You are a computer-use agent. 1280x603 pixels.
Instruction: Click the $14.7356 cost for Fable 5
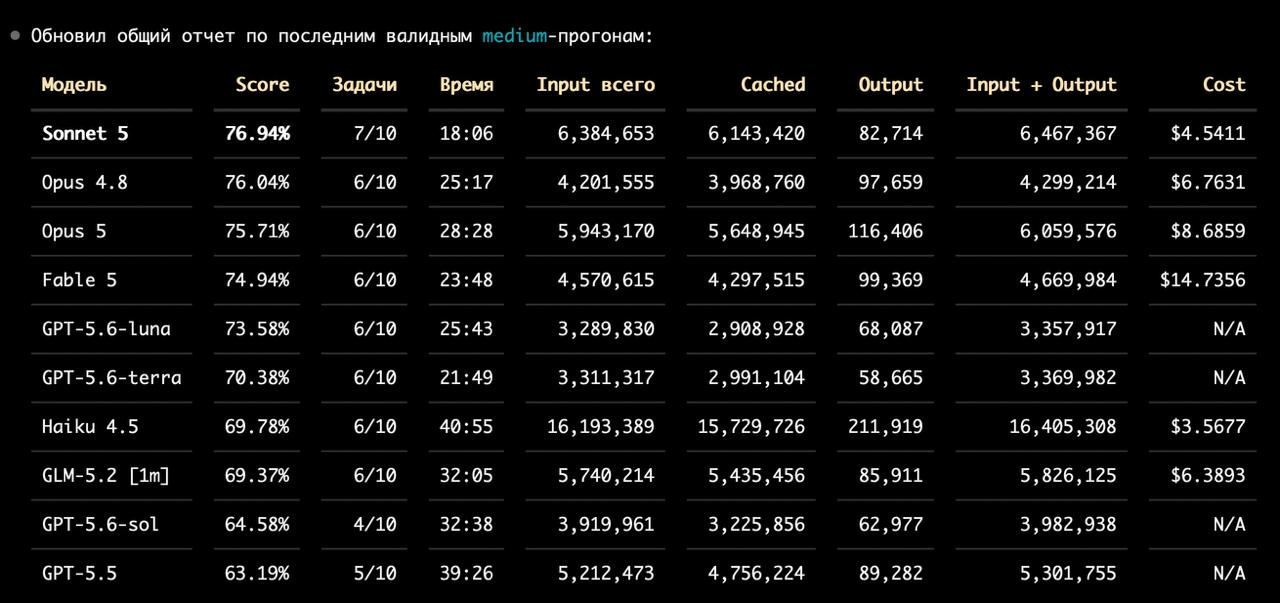(1203, 280)
